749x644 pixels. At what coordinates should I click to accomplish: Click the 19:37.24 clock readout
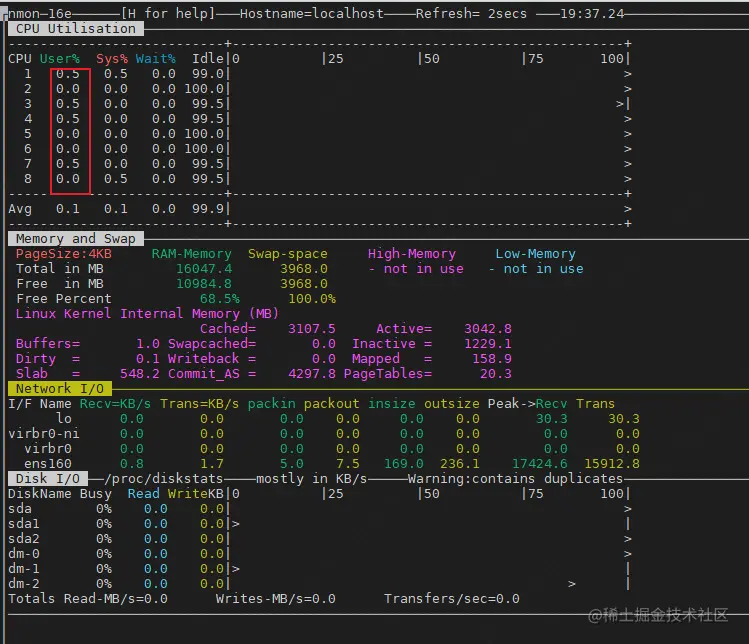(x=592, y=13)
